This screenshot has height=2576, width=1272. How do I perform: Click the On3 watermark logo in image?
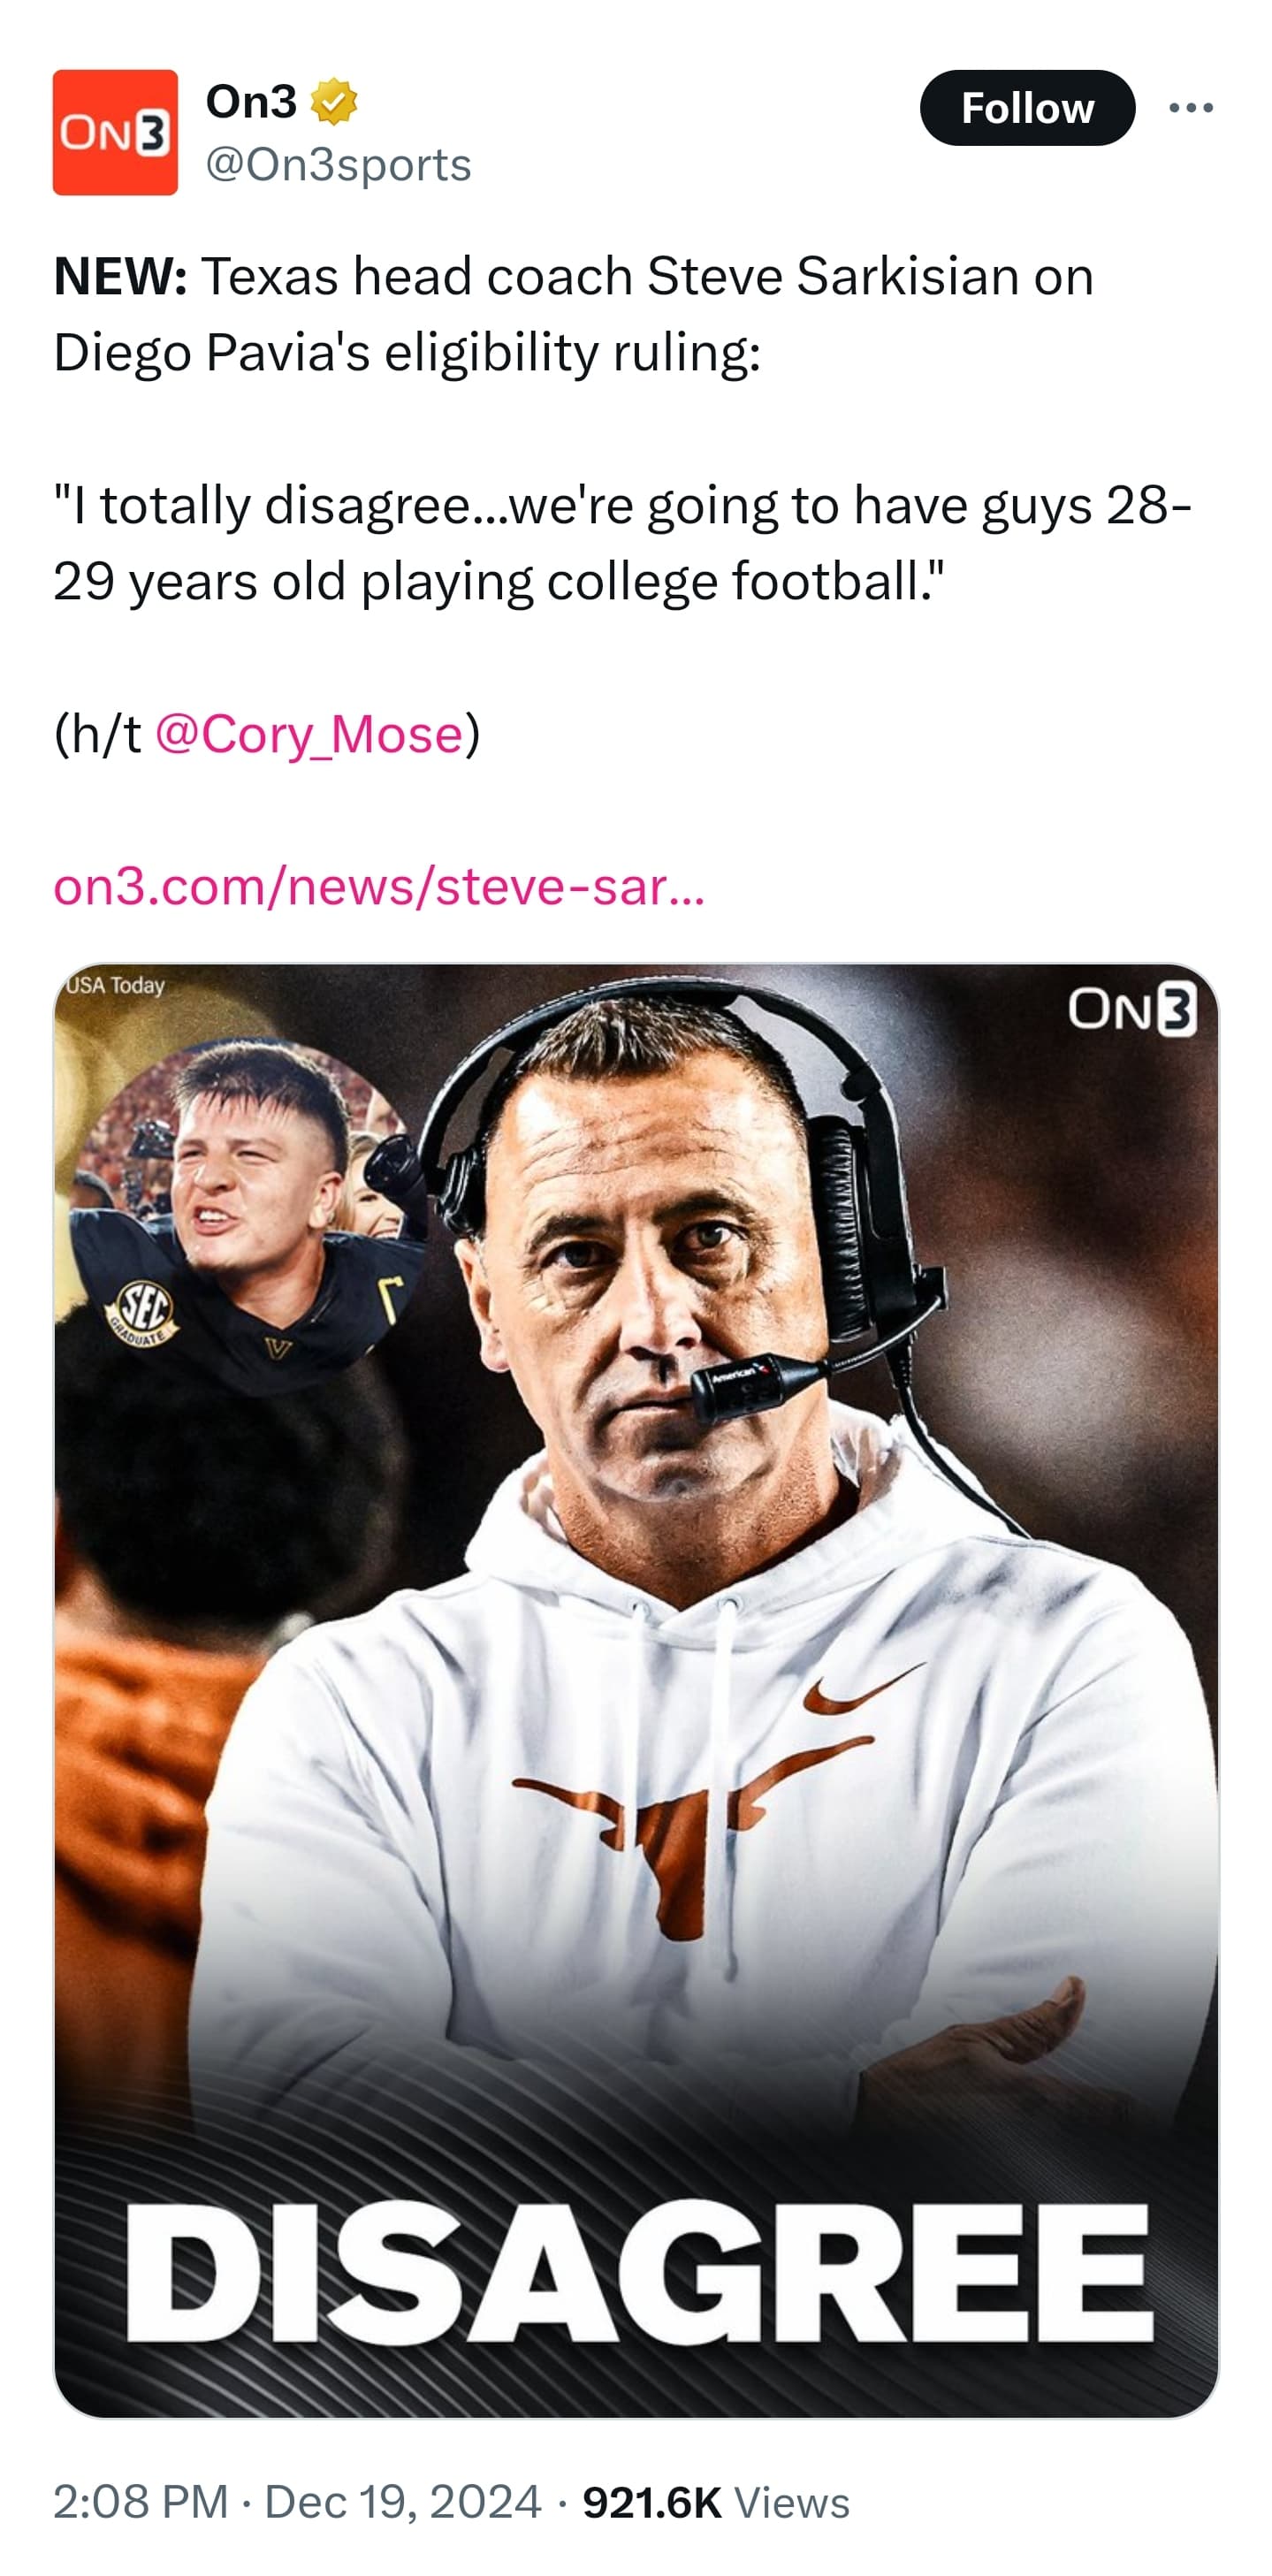pyautogui.click(x=1131, y=1009)
